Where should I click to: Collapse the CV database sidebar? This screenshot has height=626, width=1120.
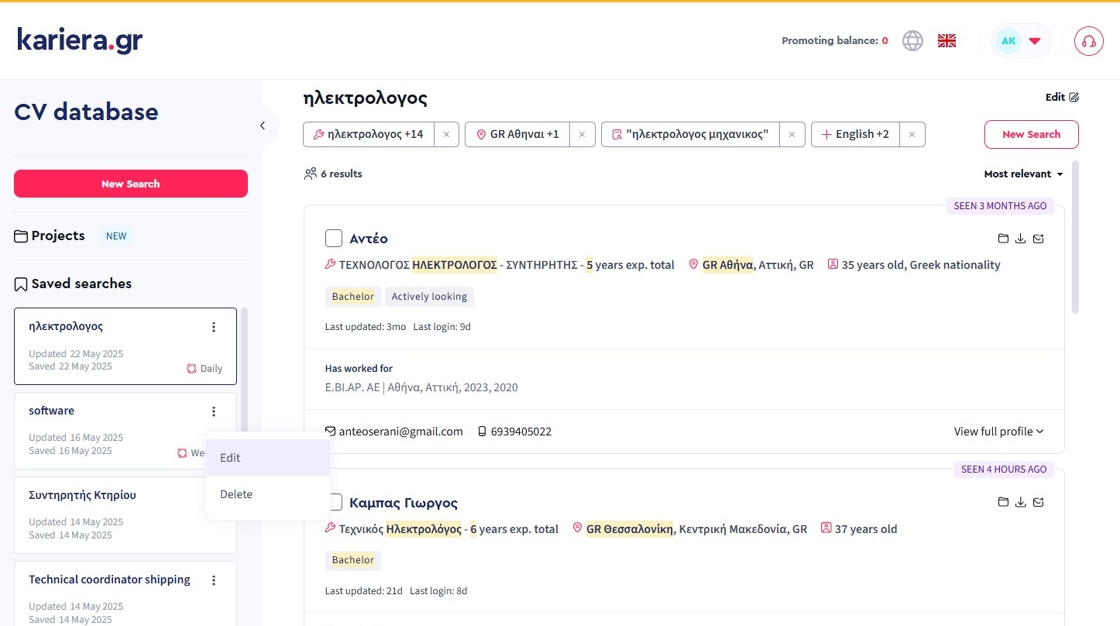pos(262,126)
